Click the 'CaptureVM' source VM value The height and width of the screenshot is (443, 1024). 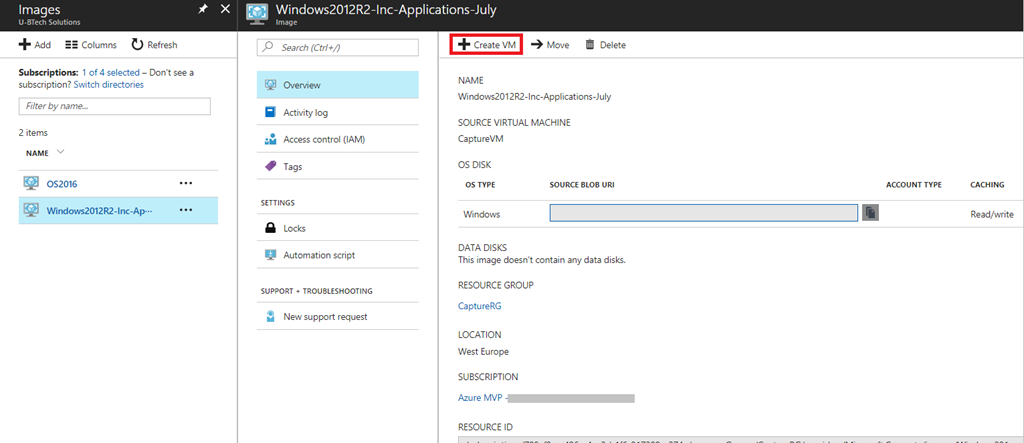click(x=481, y=139)
